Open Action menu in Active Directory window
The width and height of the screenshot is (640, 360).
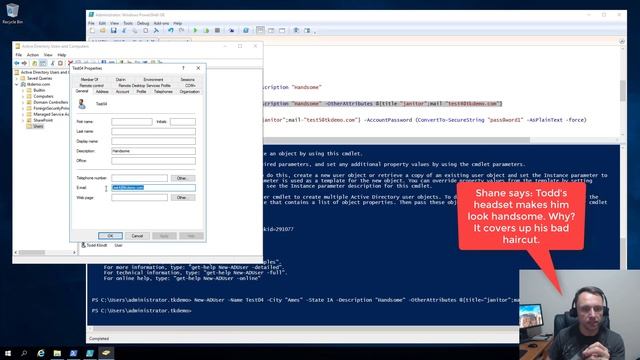point(33,55)
